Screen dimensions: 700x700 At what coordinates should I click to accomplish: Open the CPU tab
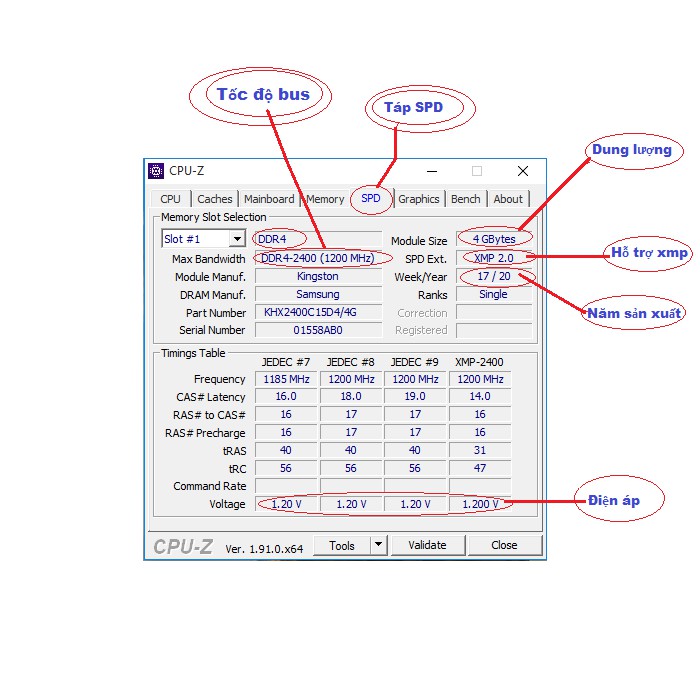coord(171,199)
